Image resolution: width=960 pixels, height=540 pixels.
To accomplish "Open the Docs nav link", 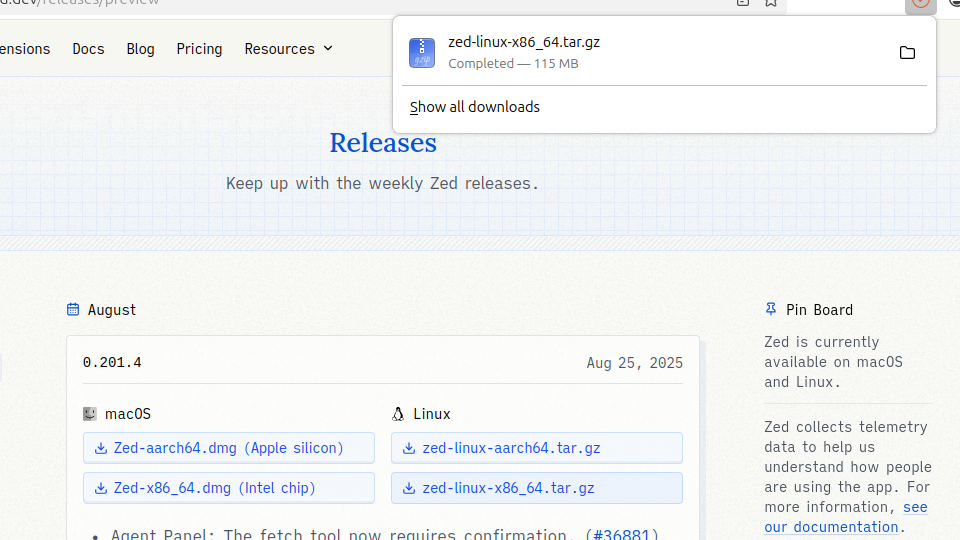I will [x=88, y=49].
